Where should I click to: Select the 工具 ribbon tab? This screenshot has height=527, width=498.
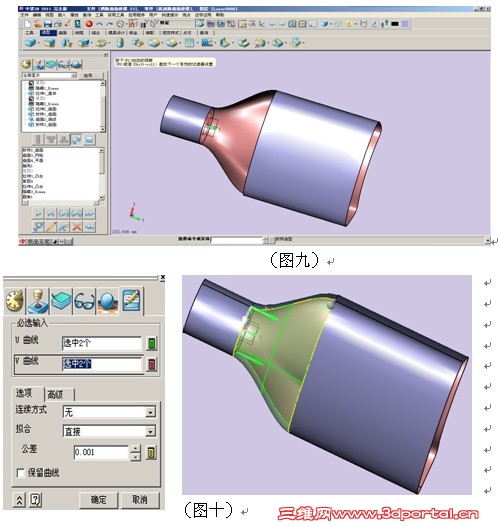30,33
